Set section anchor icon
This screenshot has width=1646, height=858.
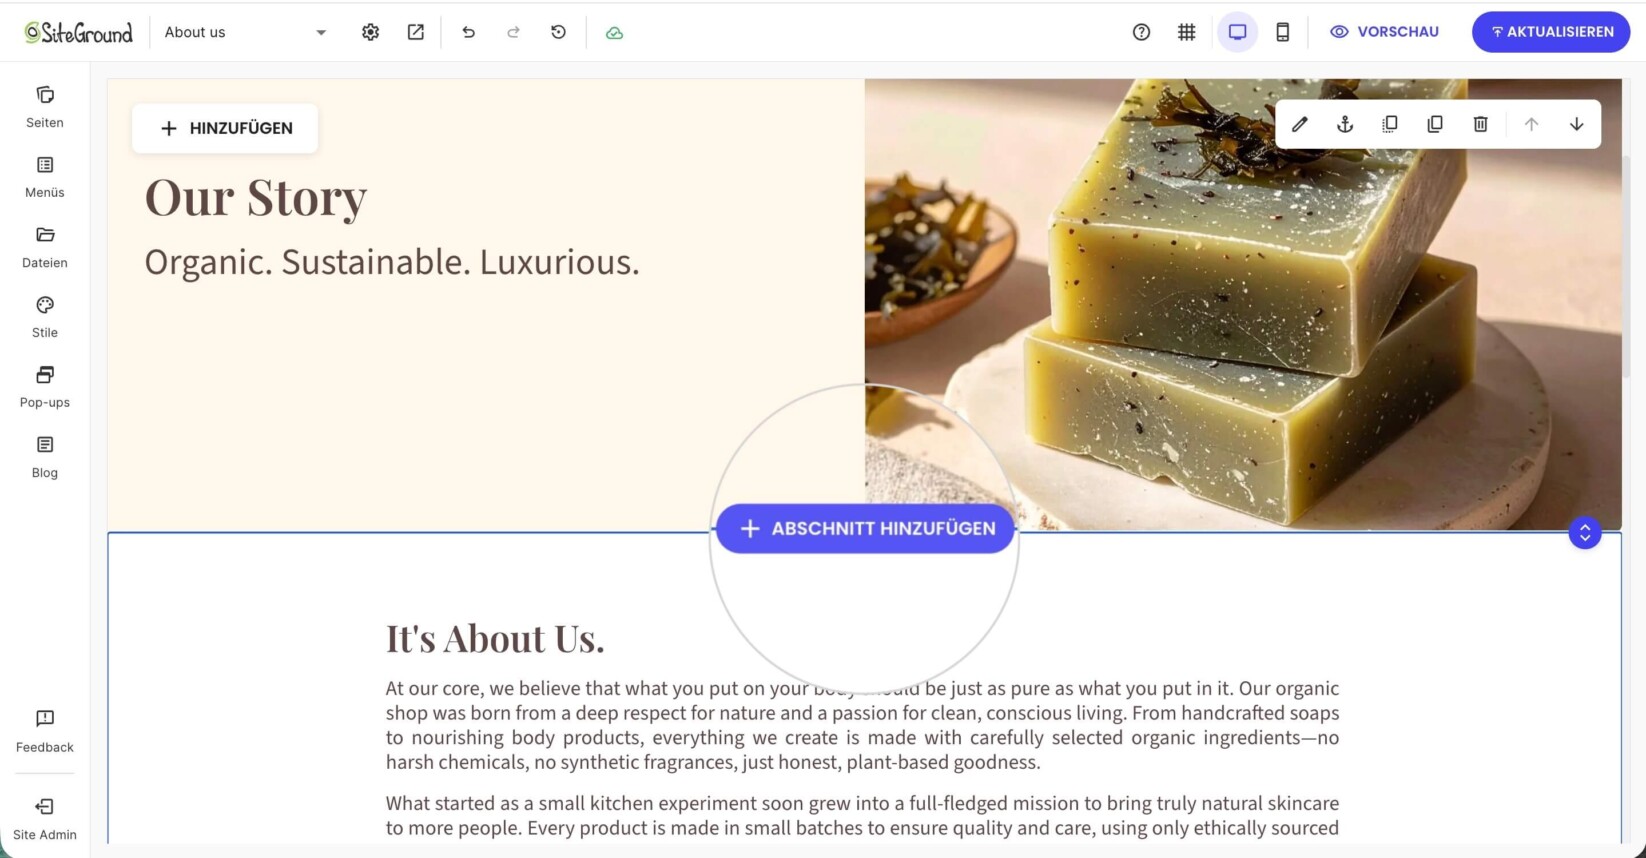tap(1345, 124)
